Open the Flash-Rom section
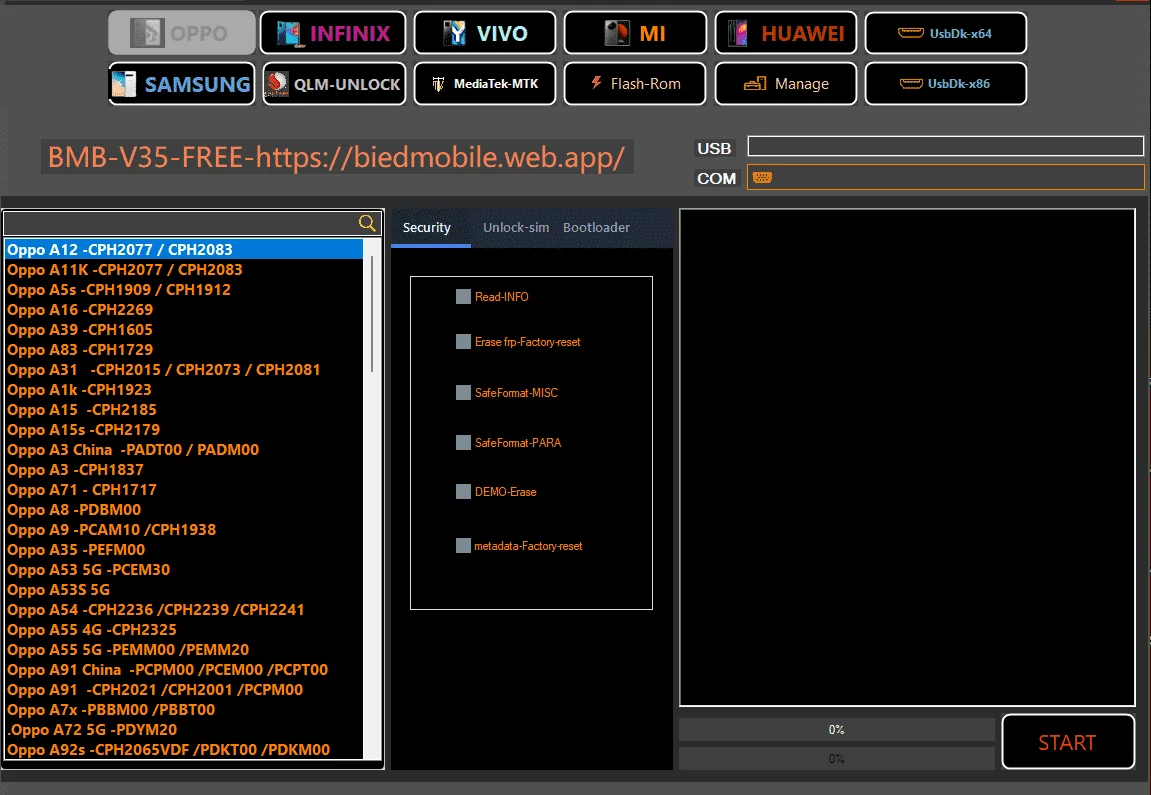This screenshot has height=795, width=1151. 635,84
